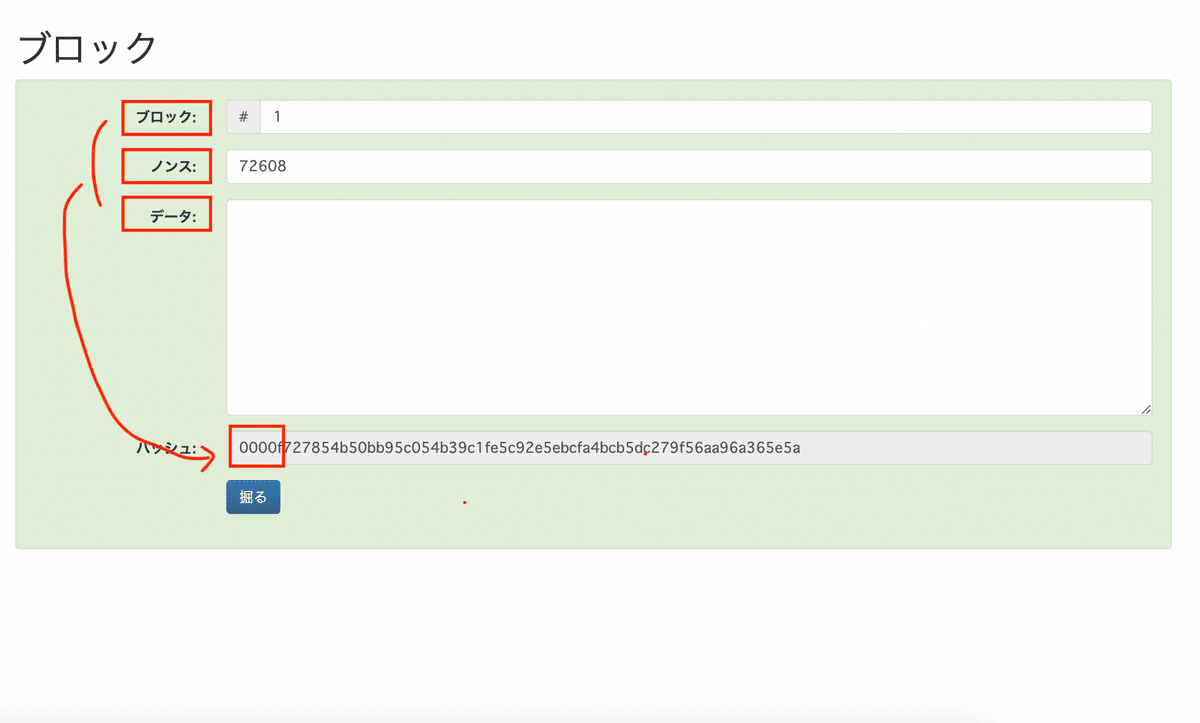Grab the data text area resize handle
Viewport: 1200px width, 723px height.
[1146, 409]
